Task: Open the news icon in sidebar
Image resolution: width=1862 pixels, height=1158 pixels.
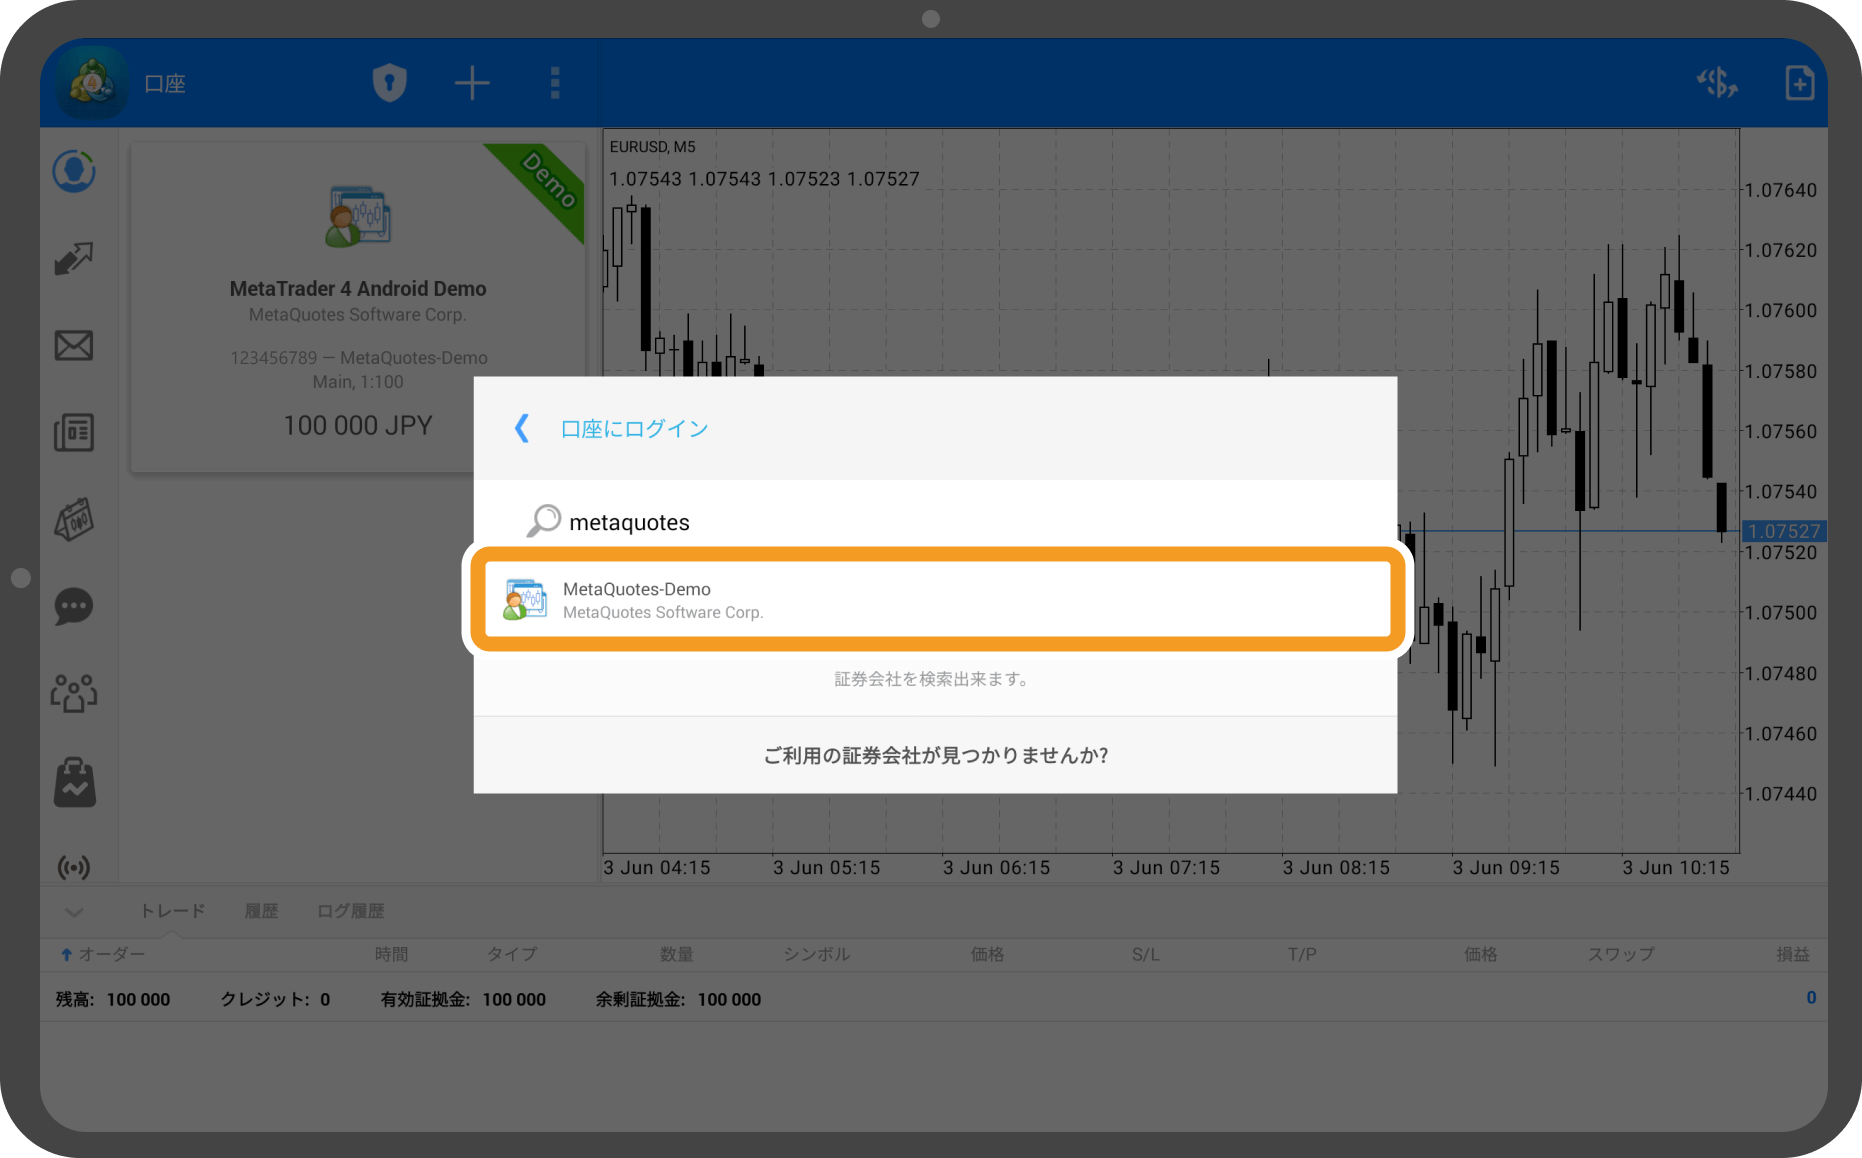Action: pyautogui.click(x=74, y=433)
